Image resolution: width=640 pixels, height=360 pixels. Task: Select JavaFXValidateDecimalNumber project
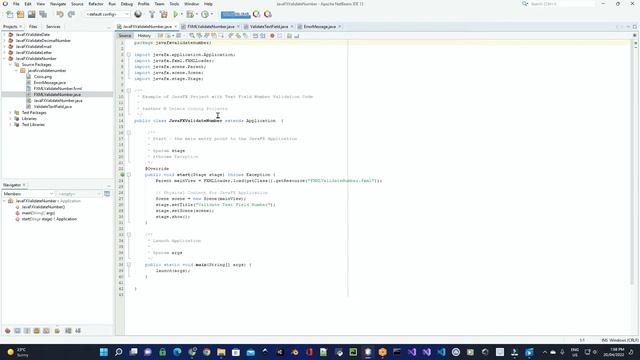43,40
